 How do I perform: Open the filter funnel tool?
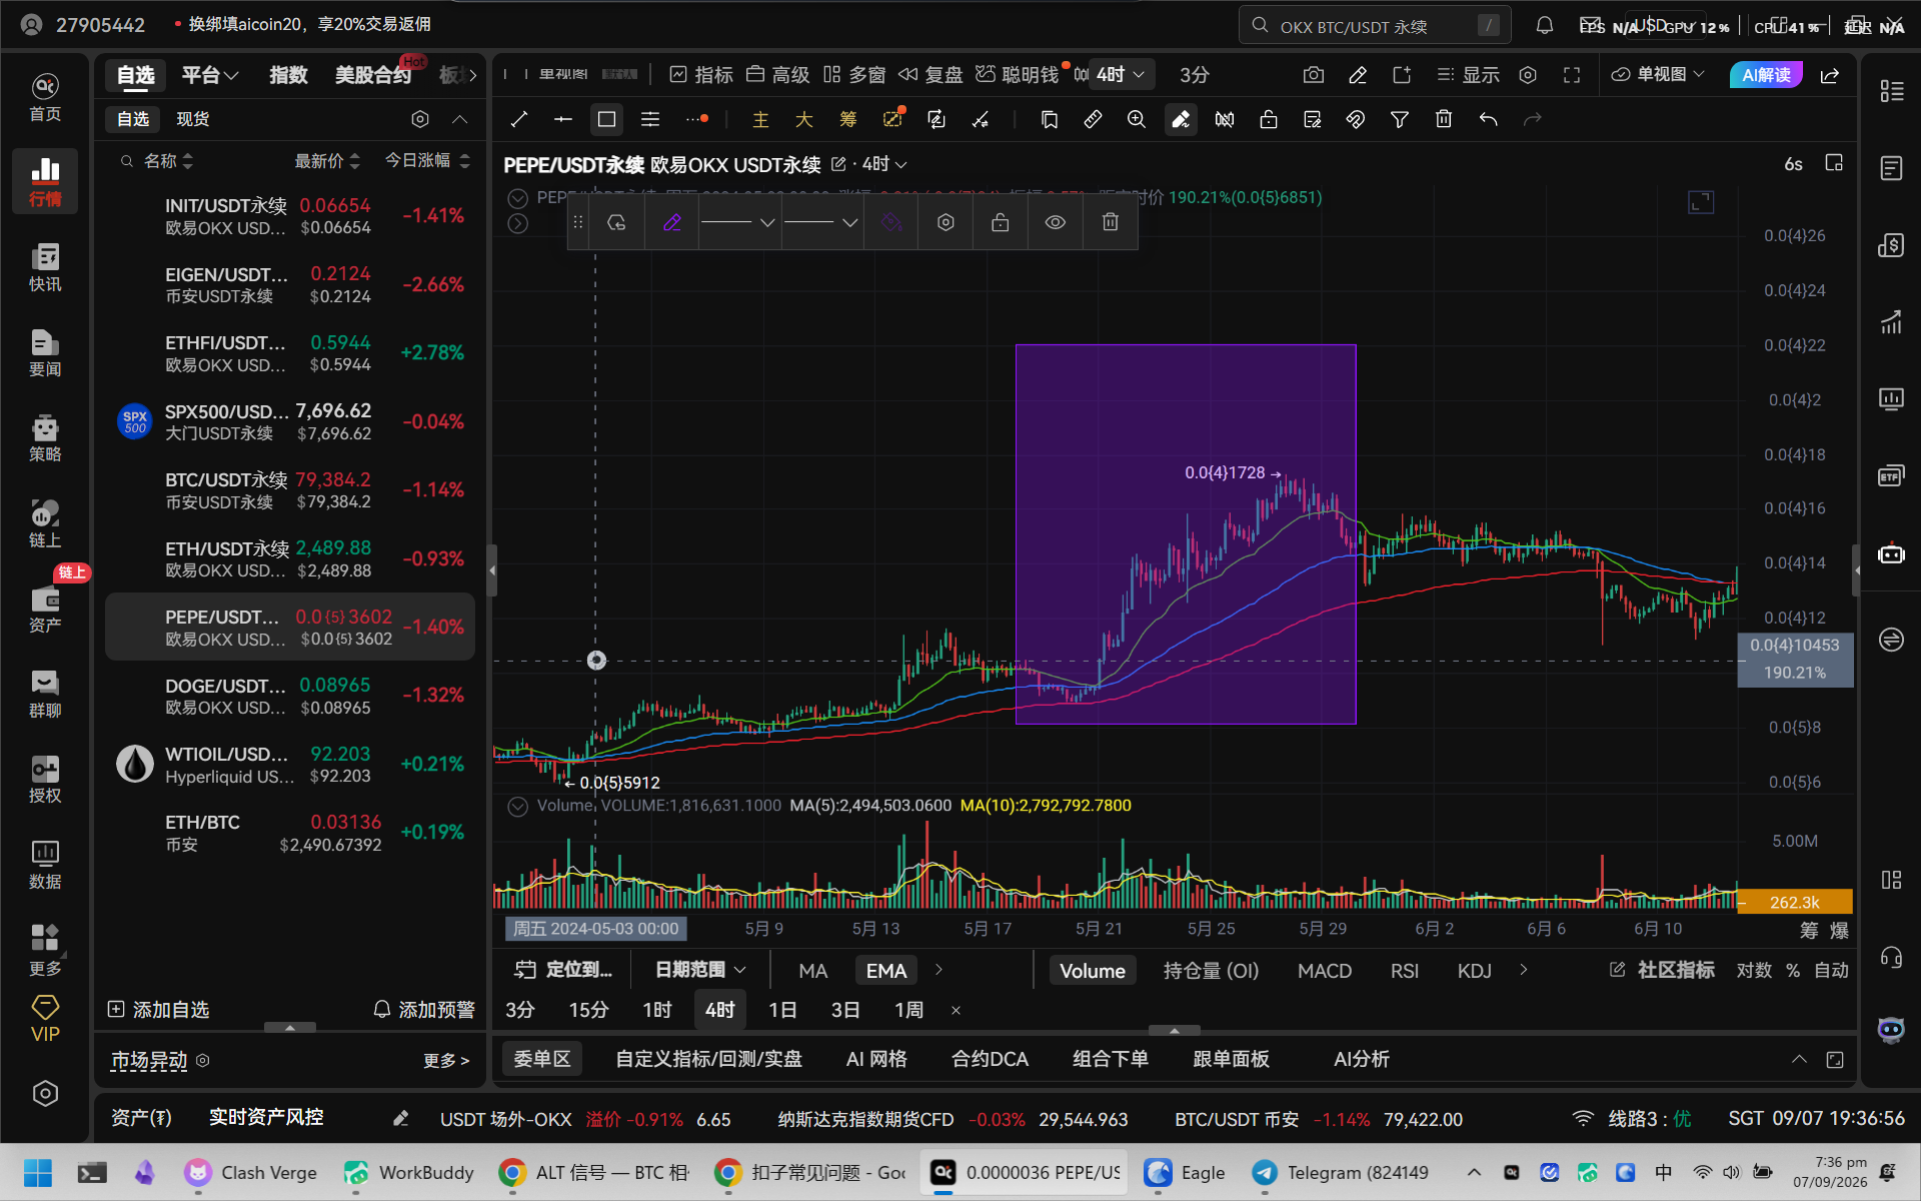(x=1399, y=120)
